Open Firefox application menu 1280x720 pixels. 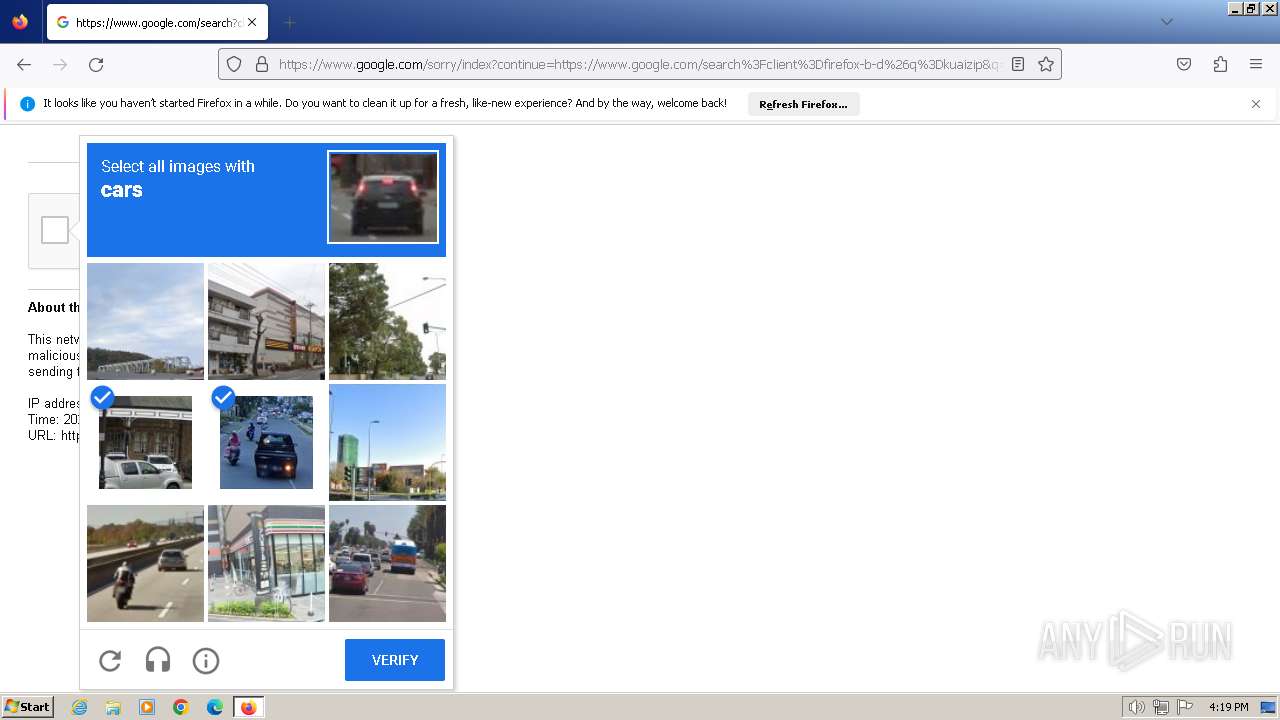tap(1256, 64)
